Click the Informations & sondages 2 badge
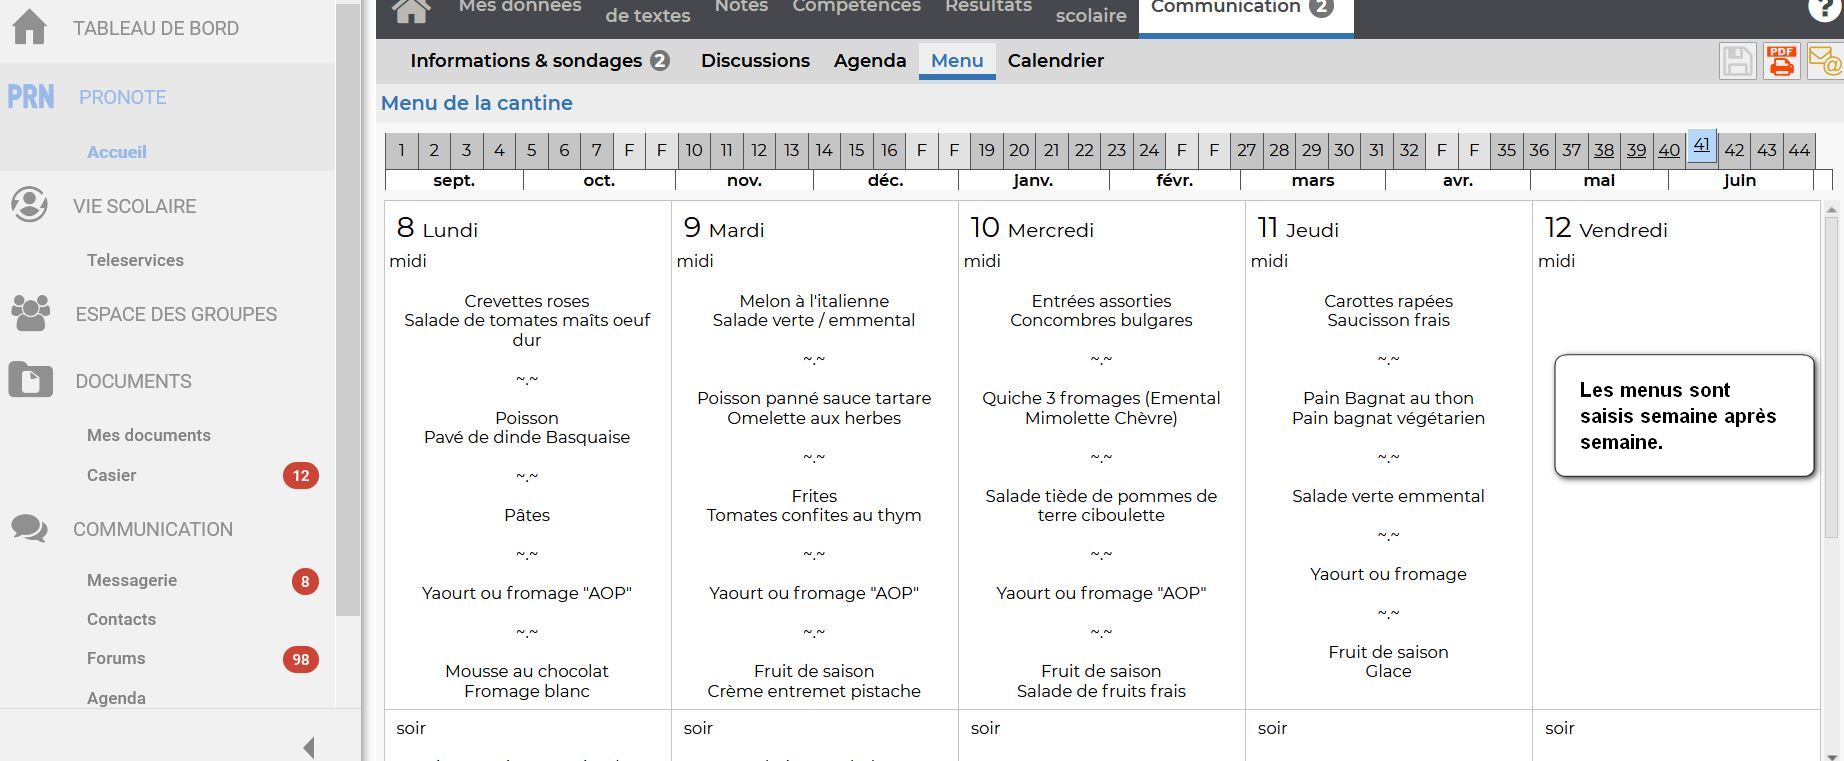 coord(660,61)
